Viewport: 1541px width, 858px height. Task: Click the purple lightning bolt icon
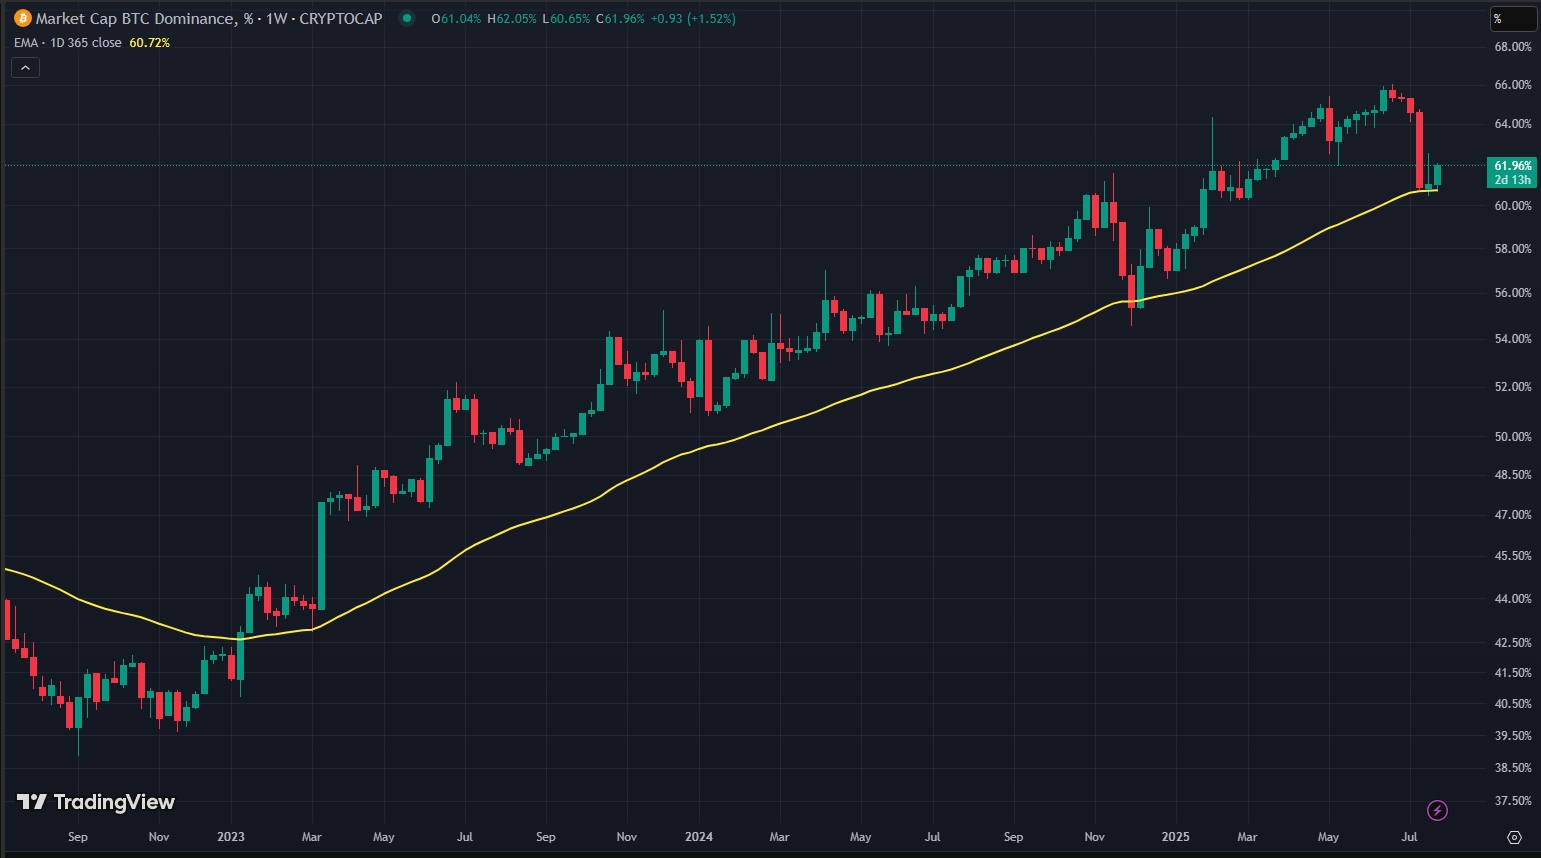(1437, 810)
